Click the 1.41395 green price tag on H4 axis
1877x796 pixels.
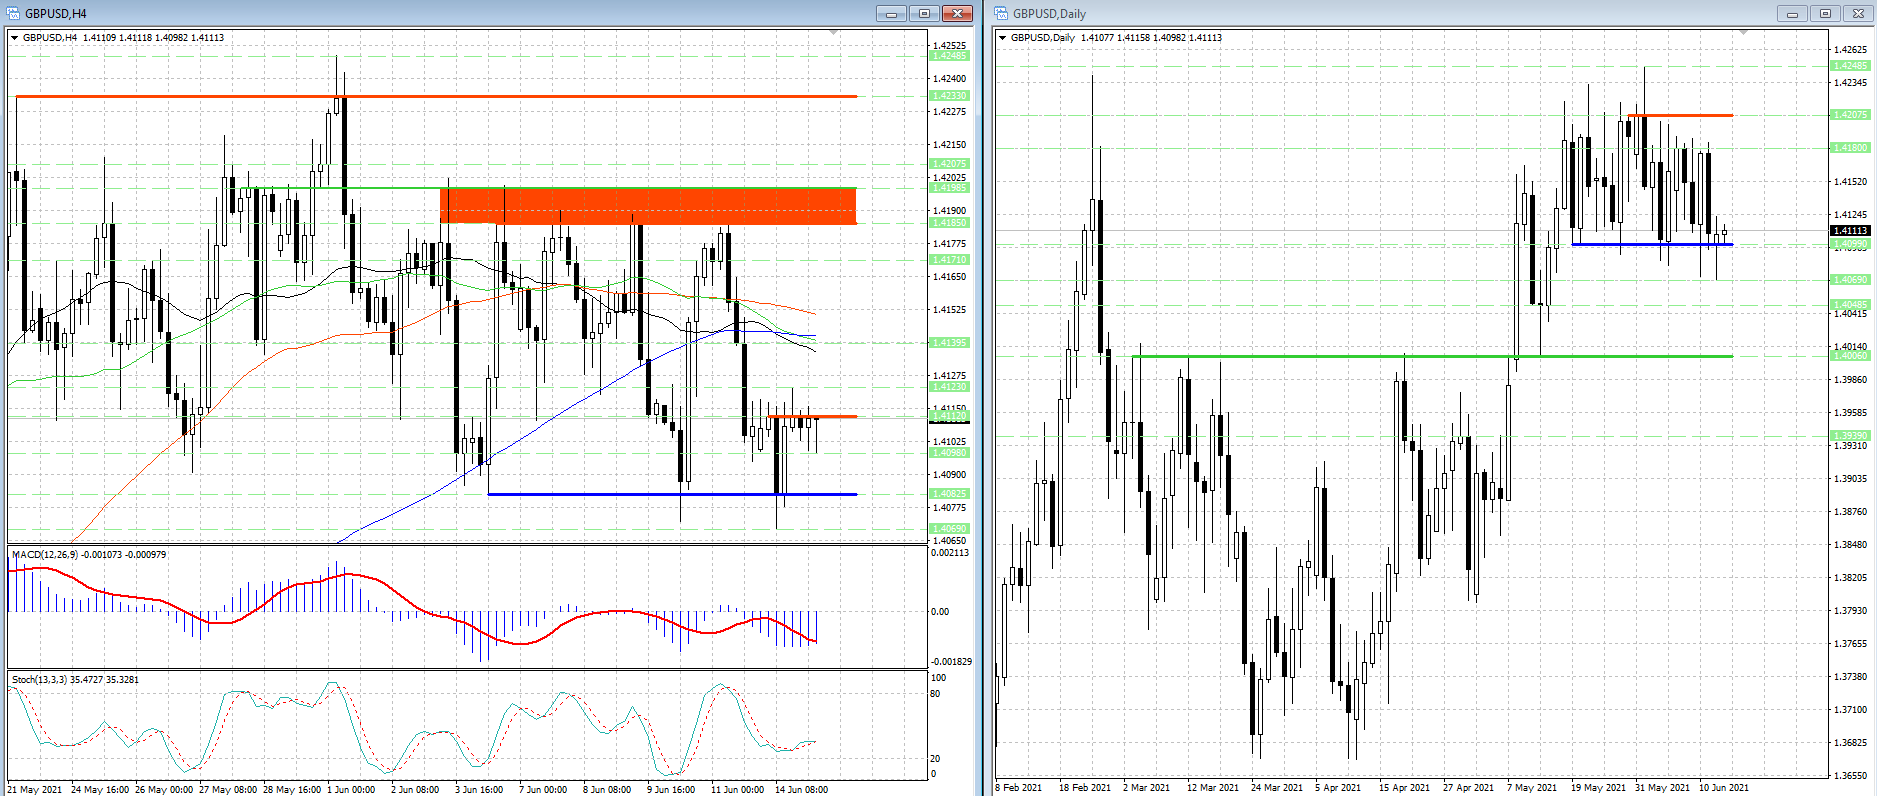point(950,343)
